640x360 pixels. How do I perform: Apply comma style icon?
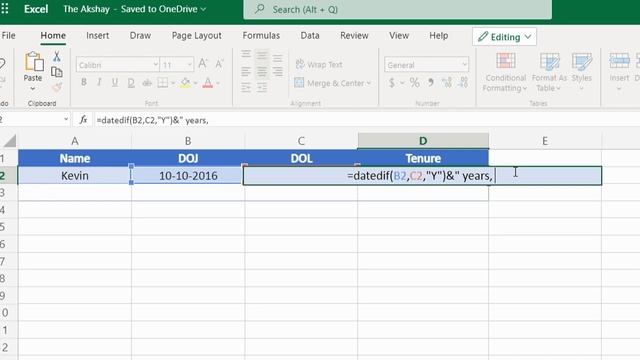point(431,83)
